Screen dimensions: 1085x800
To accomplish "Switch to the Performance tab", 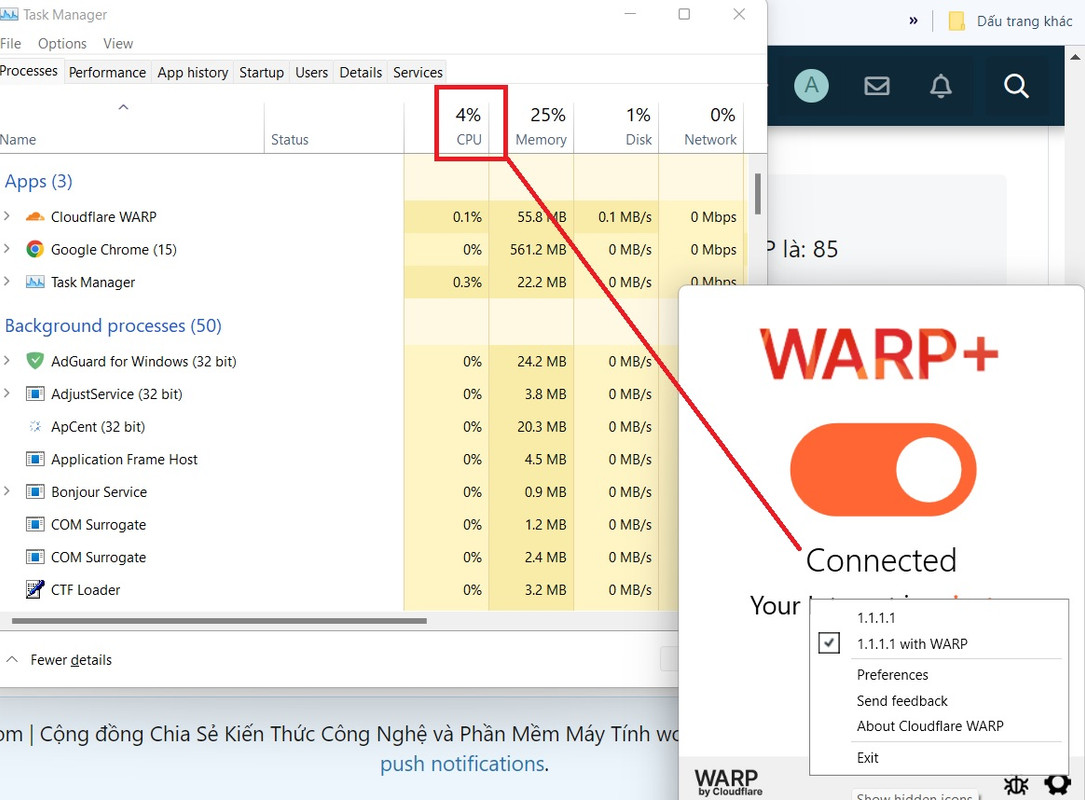I will [x=107, y=73].
